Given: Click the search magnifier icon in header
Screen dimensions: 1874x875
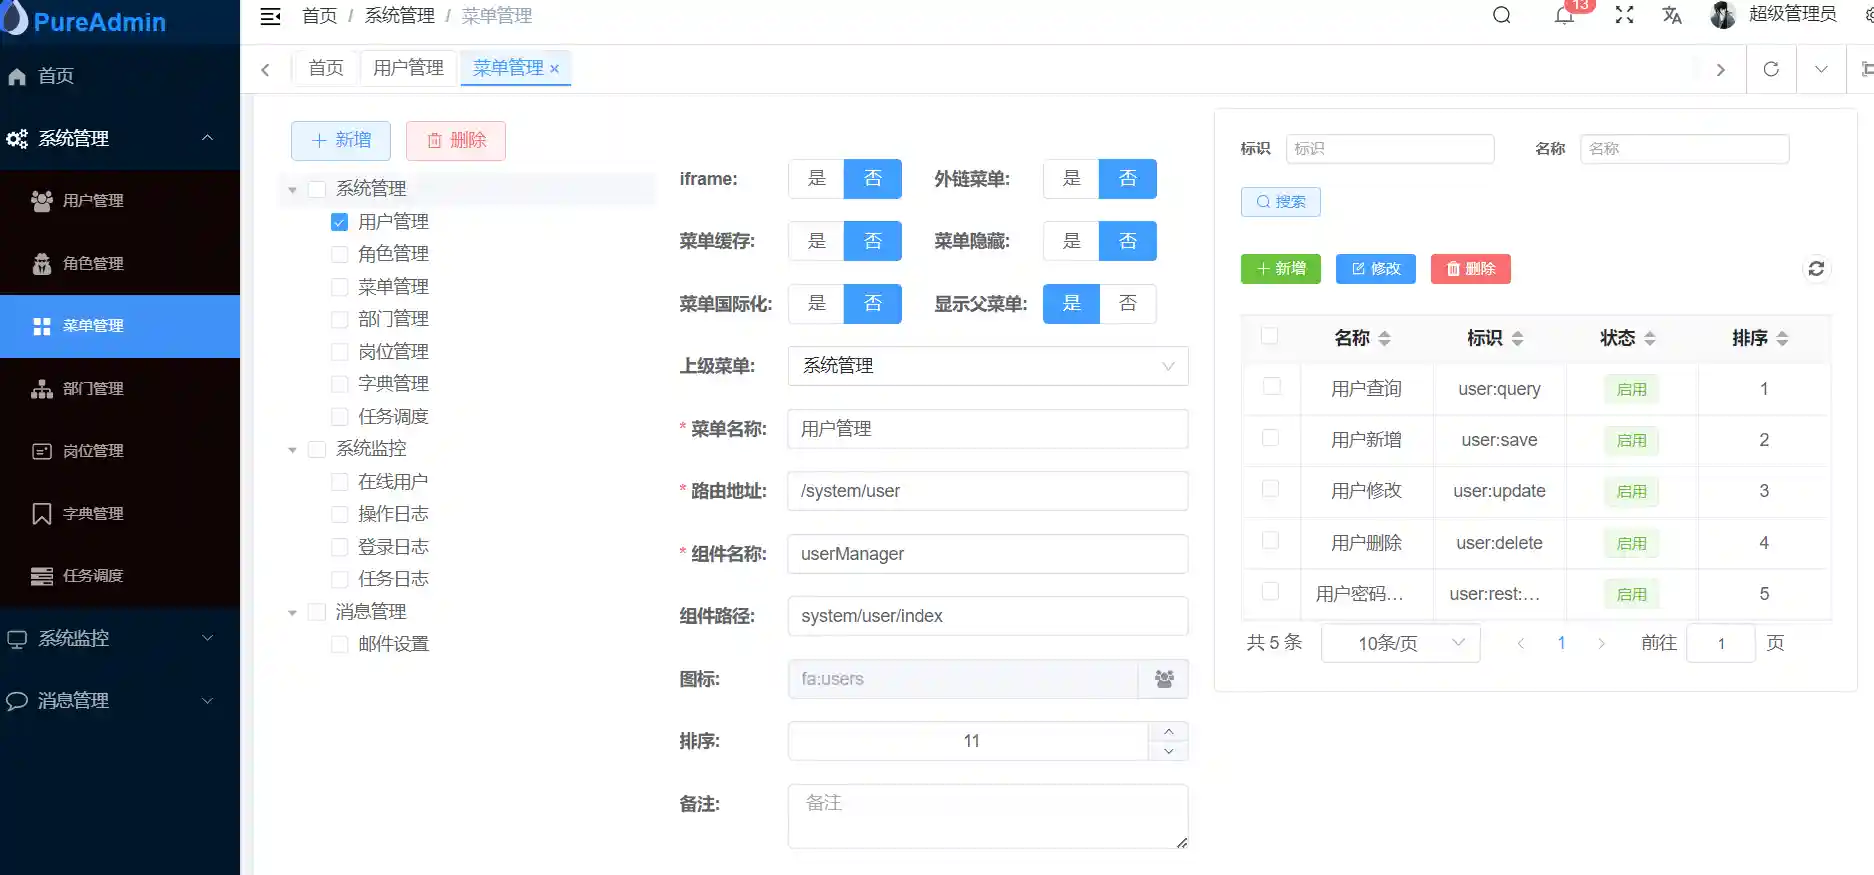Looking at the screenshot, I should point(1501,15).
